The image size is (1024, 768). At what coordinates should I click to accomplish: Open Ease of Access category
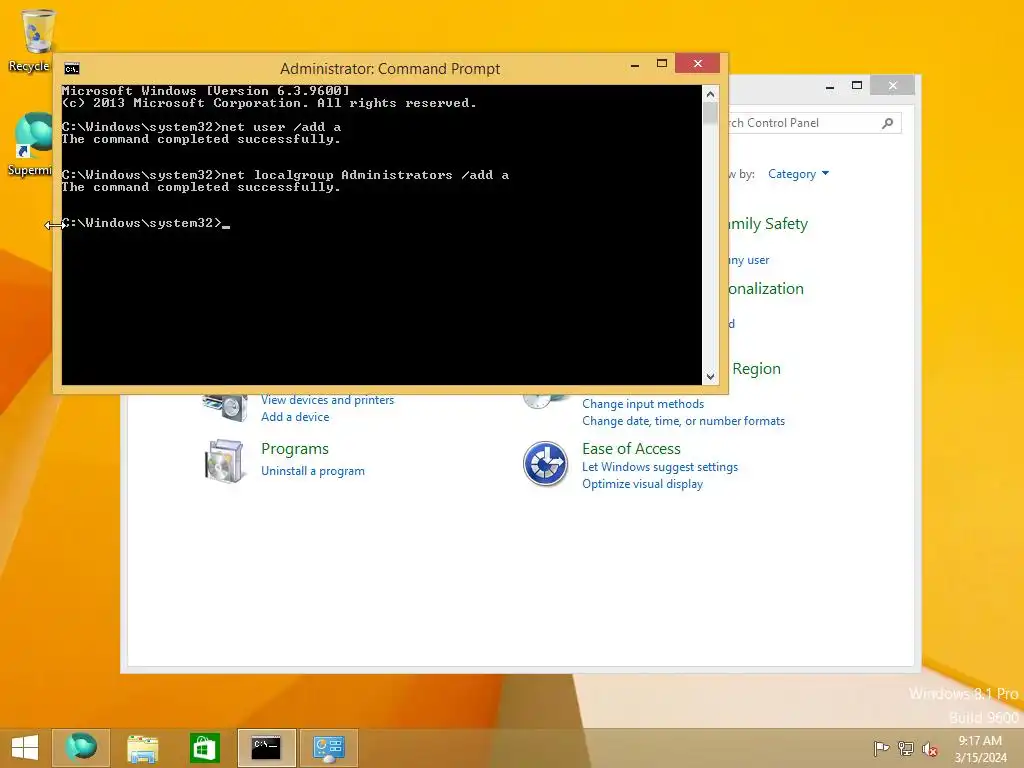click(631, 449)
